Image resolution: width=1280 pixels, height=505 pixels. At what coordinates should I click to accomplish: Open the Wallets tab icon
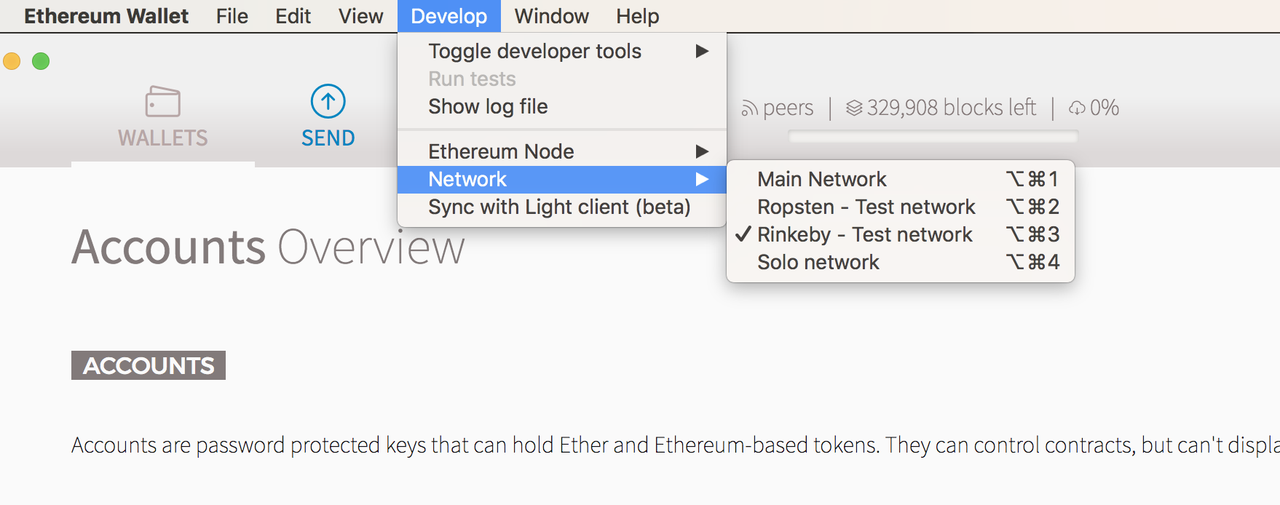point(163,102)
